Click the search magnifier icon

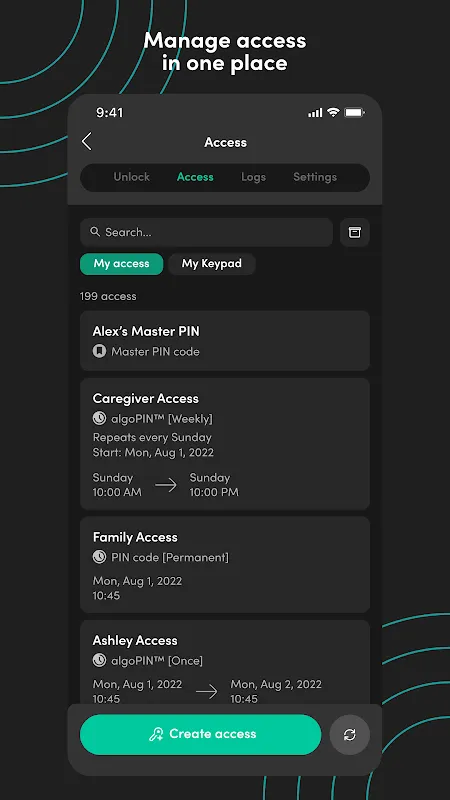[95, 232]
